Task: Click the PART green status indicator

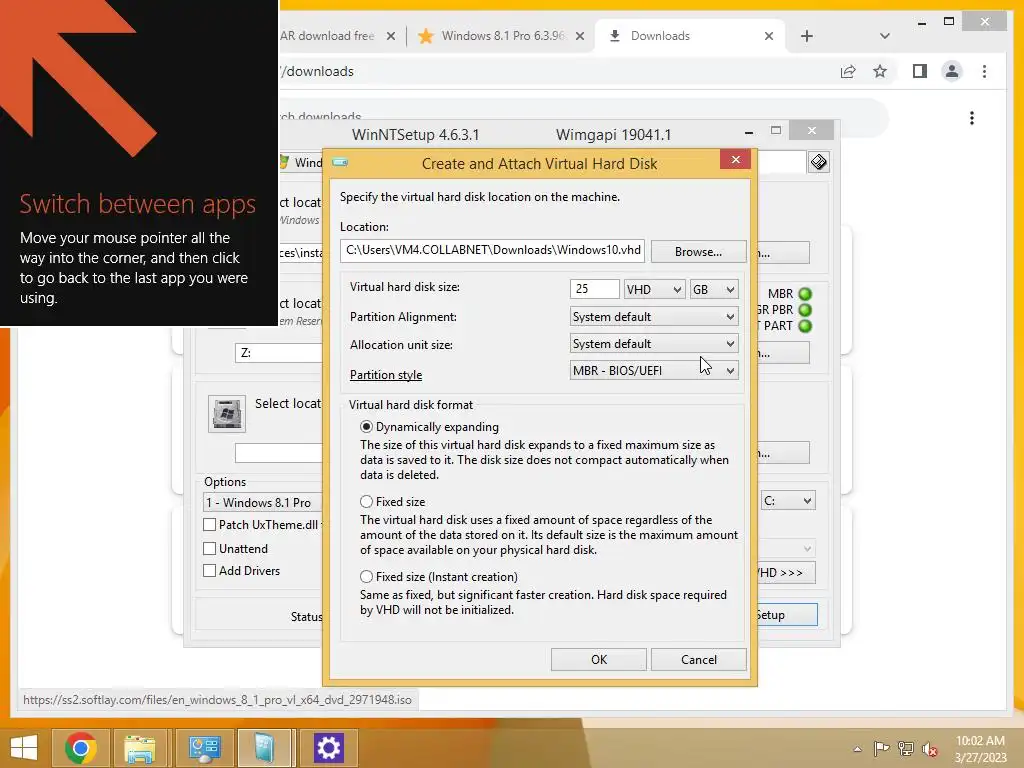Action: coord(805,326)
